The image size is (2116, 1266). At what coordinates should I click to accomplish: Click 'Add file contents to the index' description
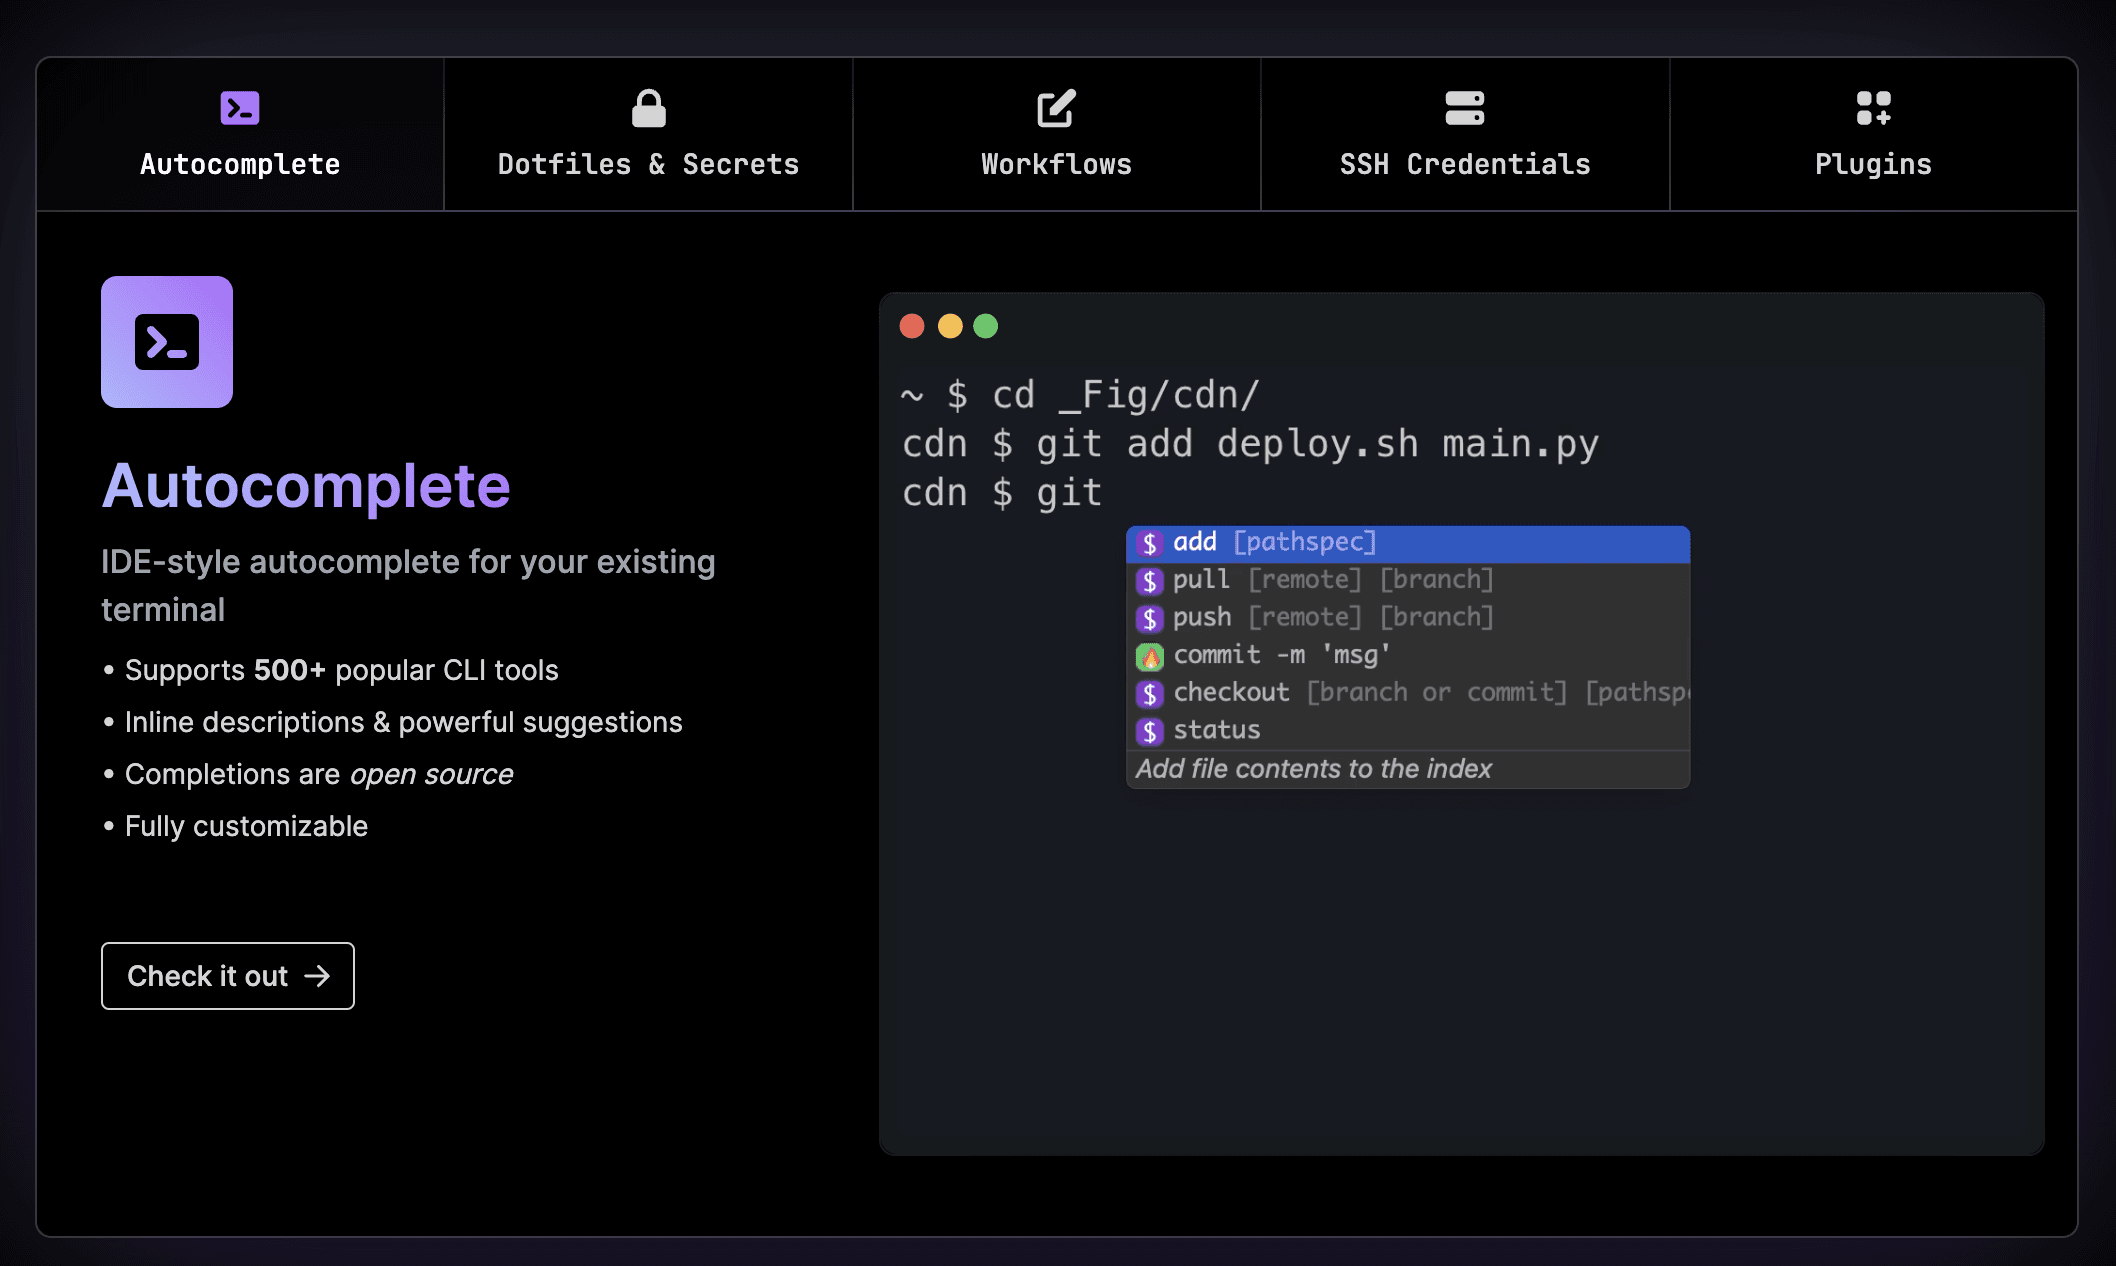(1313, 769)
